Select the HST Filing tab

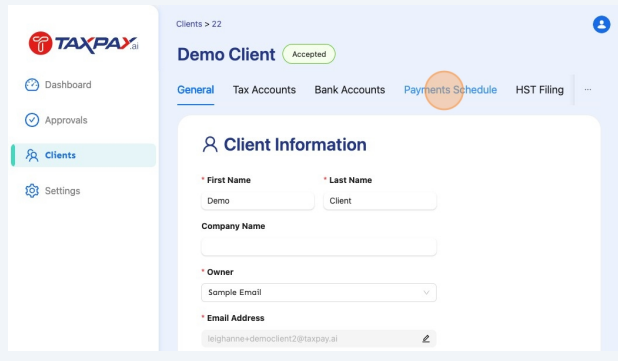click(540, 90)
